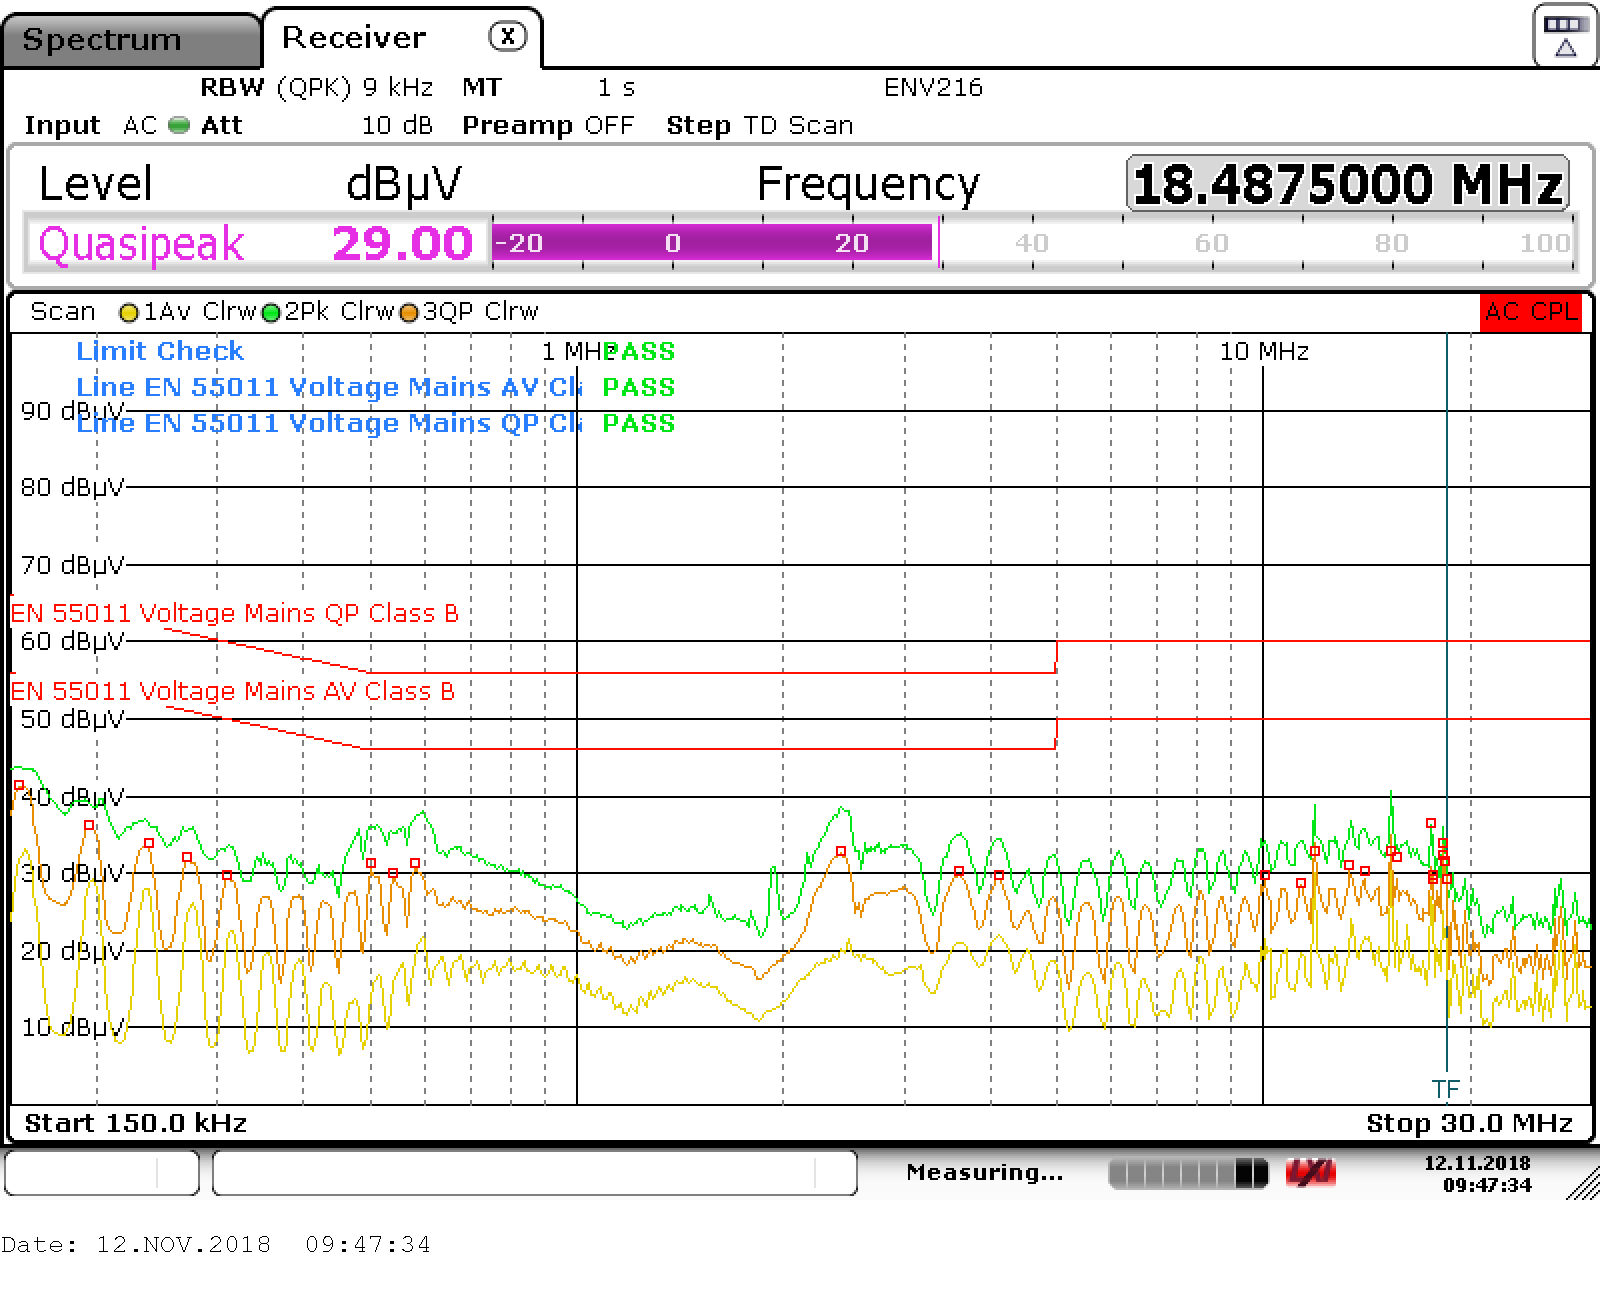The height and width of the screenshot is (1292, 1600).
Task: Click the small empty status field
Action: click(x=102, y=1172)
